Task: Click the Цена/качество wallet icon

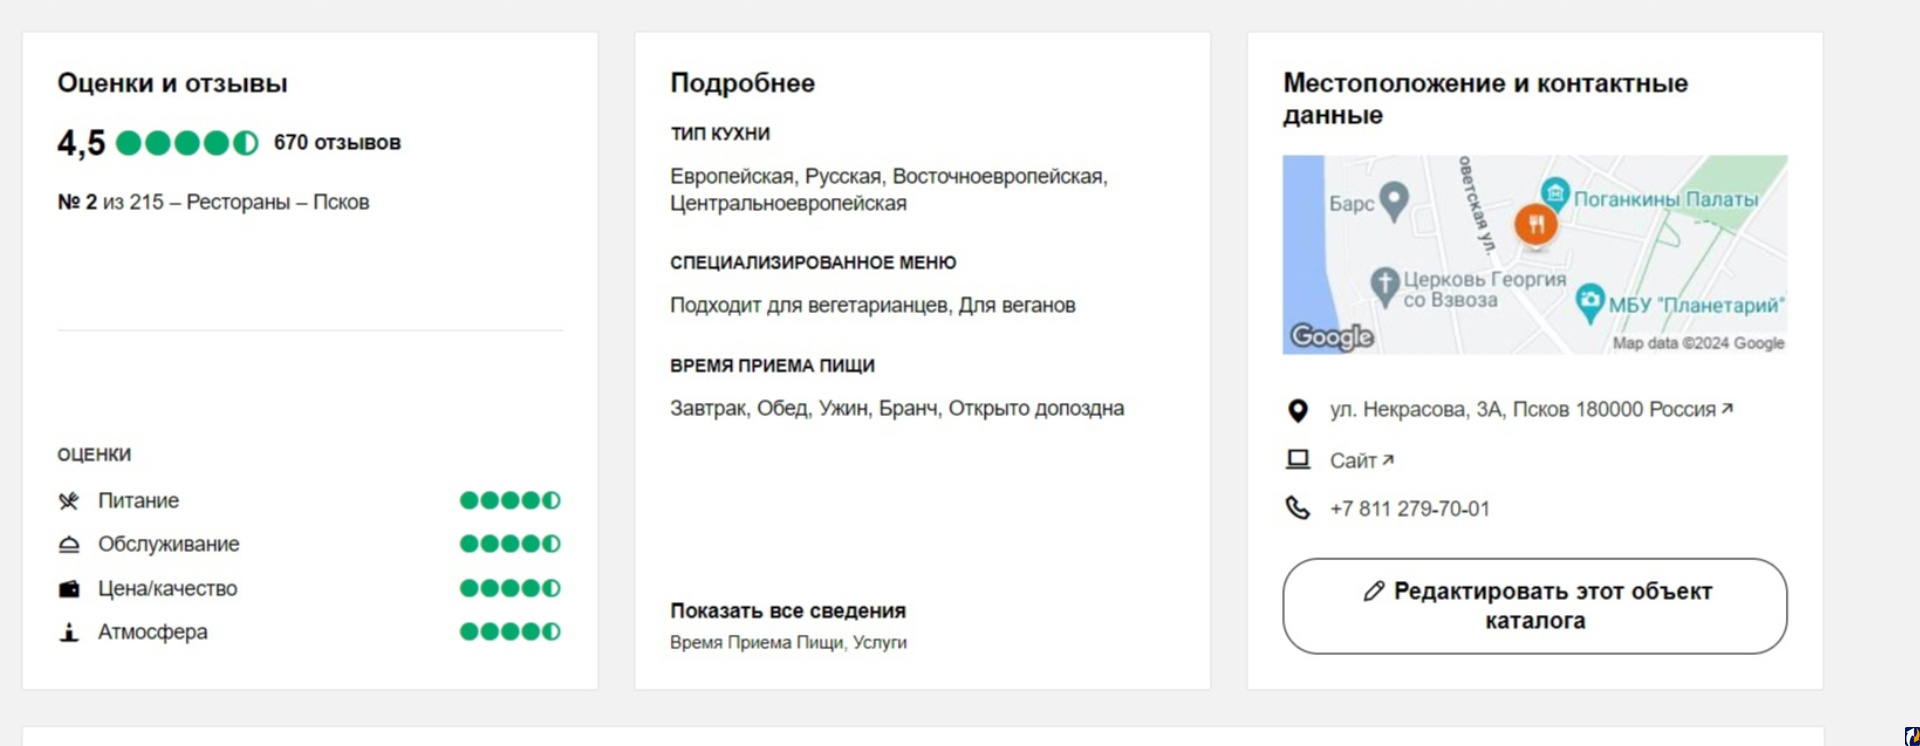Action: 68,589
